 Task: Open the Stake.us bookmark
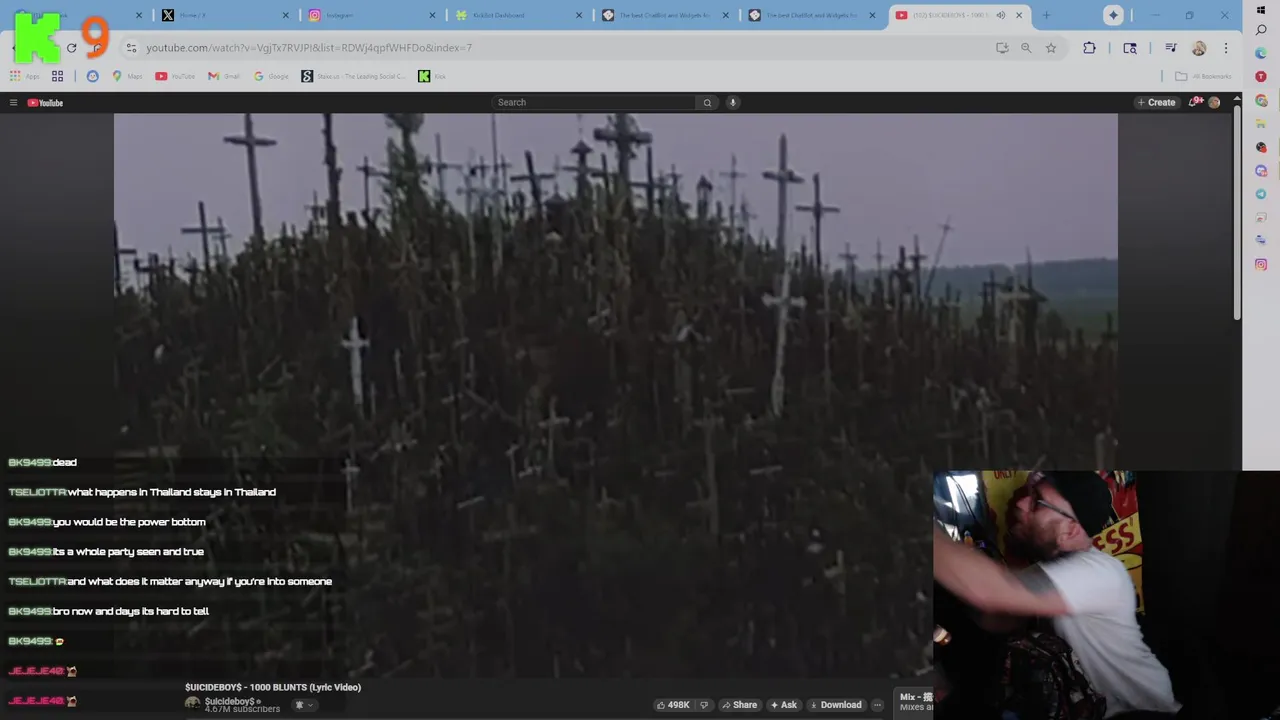tap(354, 76)
